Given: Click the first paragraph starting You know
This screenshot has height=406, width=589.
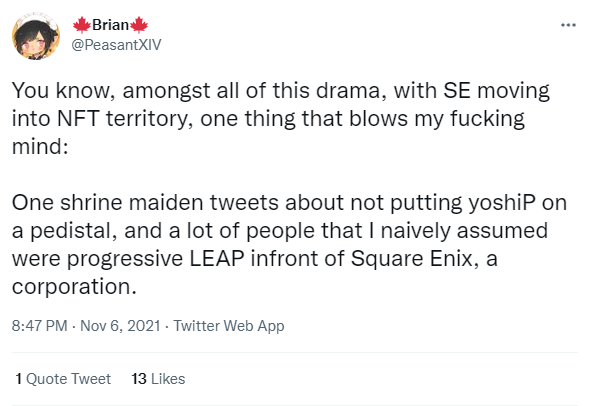Looking at the screenshot, I should (x=281, y=118).
